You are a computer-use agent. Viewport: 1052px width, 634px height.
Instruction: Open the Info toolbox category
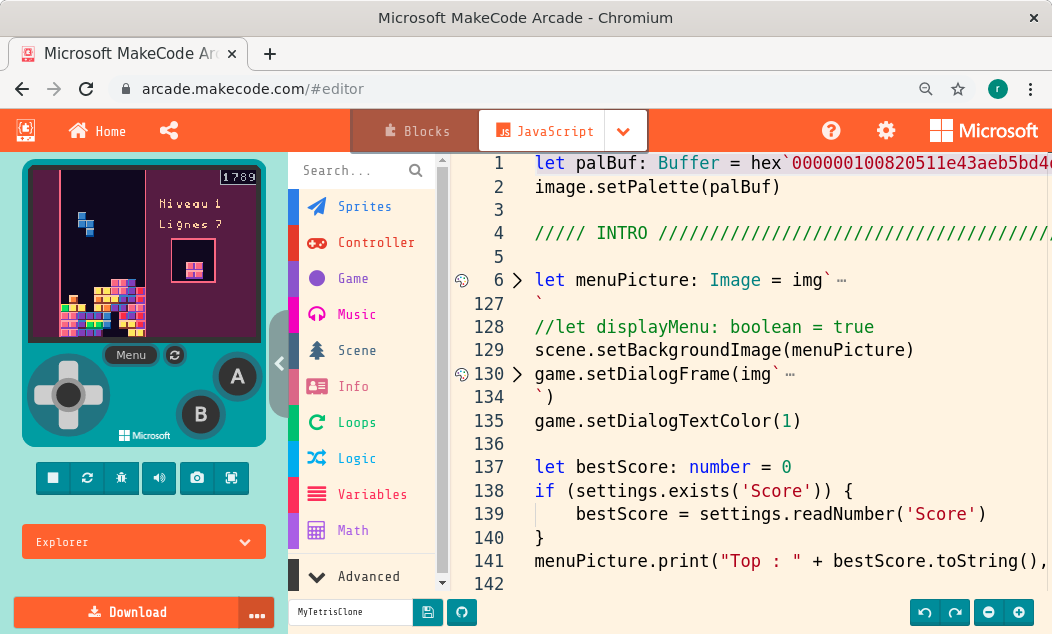coord(362,386)
